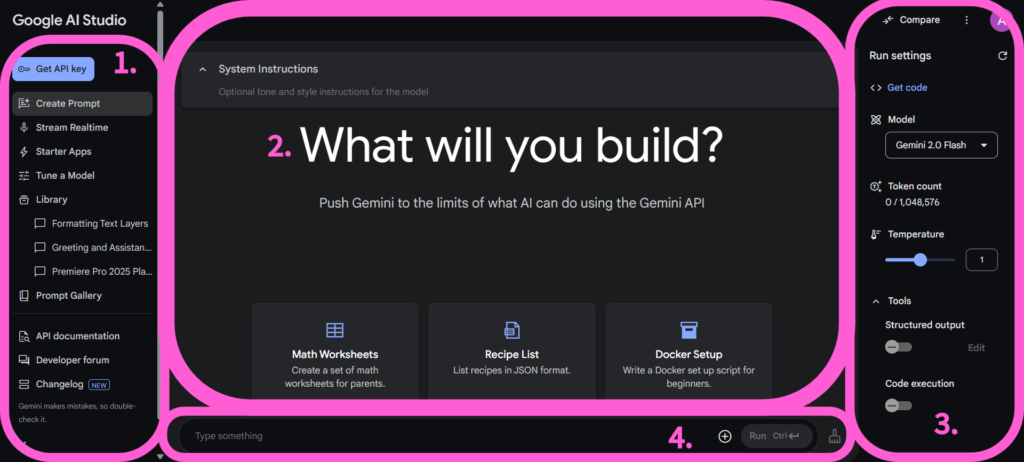Select the Math Worksheets card
This screenshot has height=462, width=1024.
[335, 351]
